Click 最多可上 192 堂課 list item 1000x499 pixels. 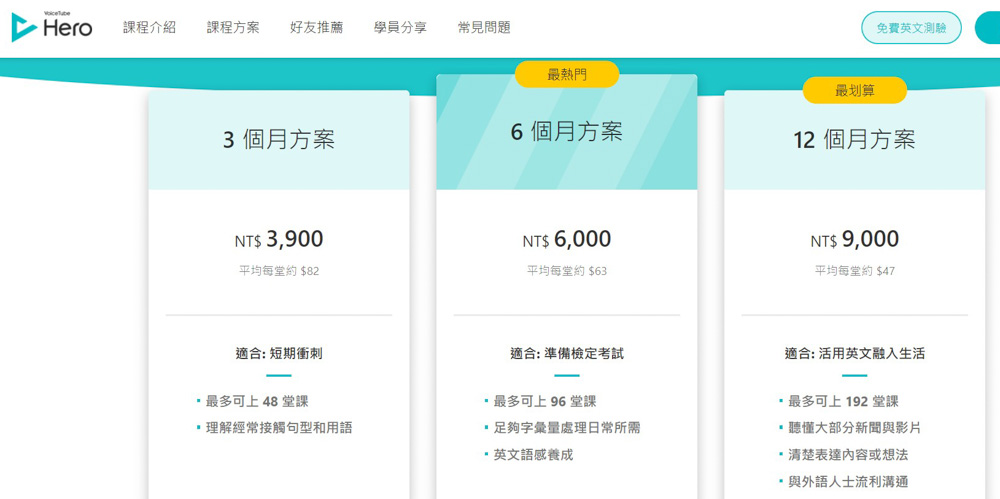tap(843, 401)
